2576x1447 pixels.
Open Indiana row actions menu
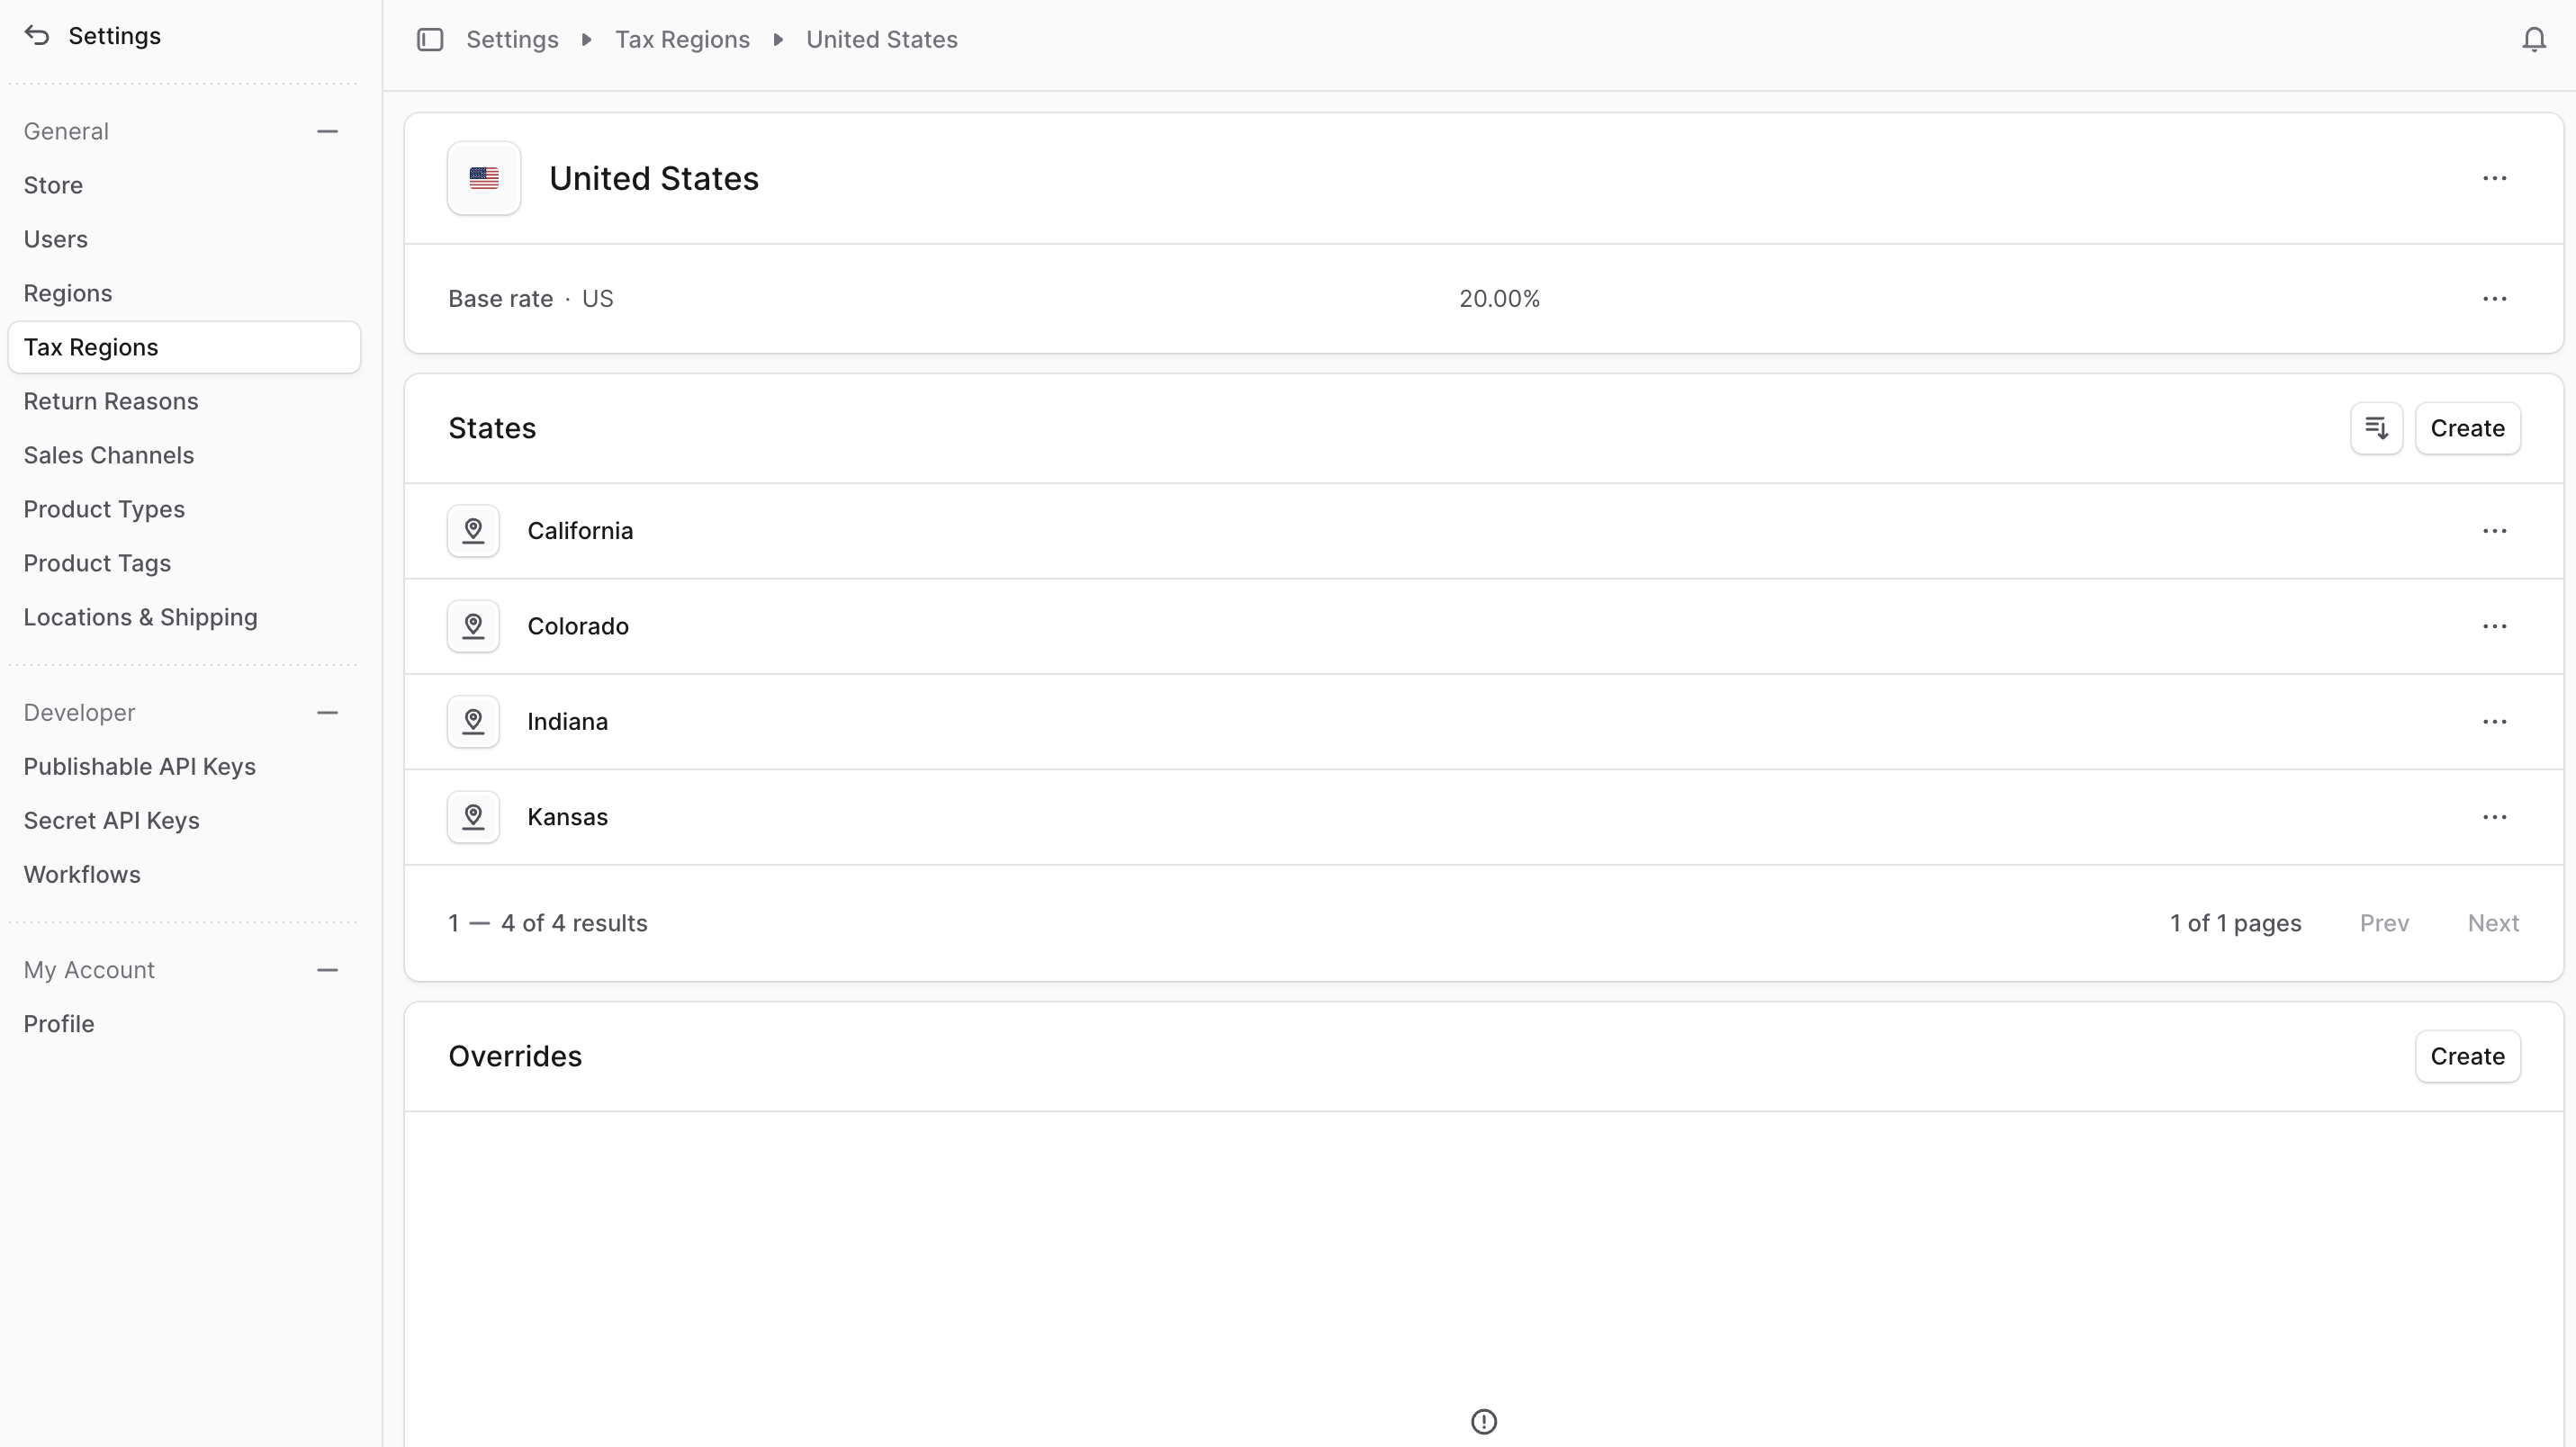(x=2494, y=722)
